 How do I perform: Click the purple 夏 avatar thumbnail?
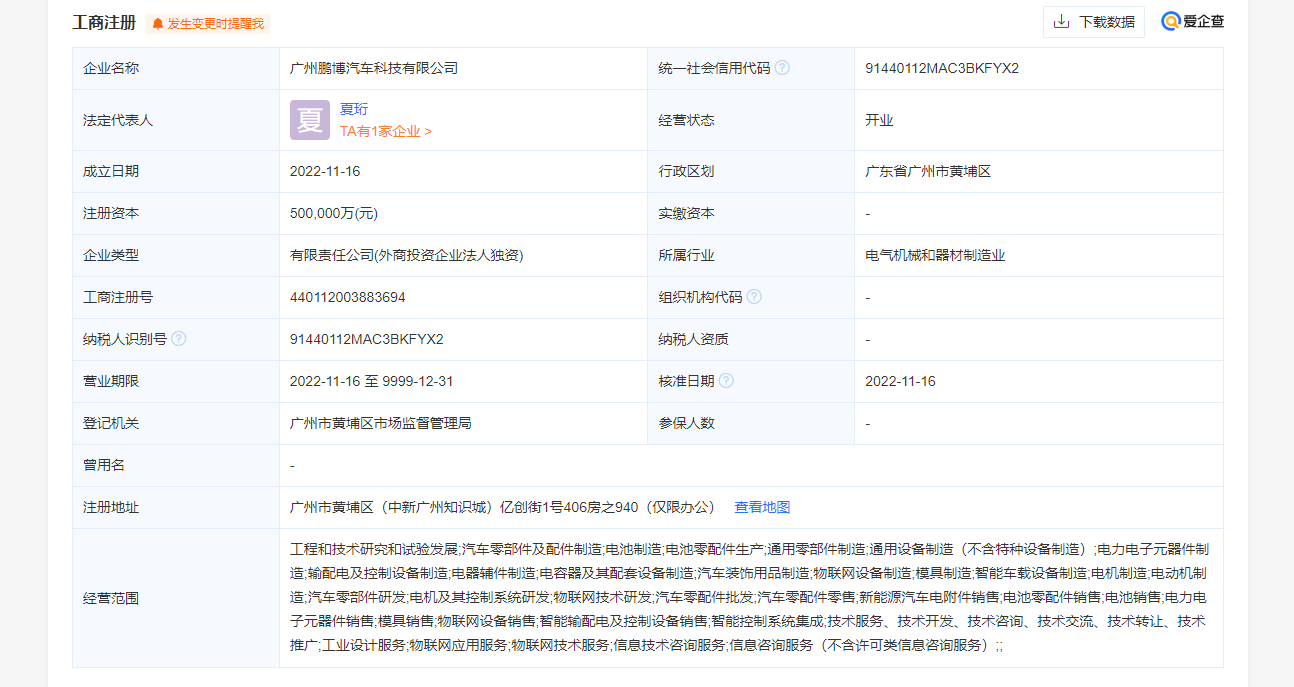[x=310, y=120]
